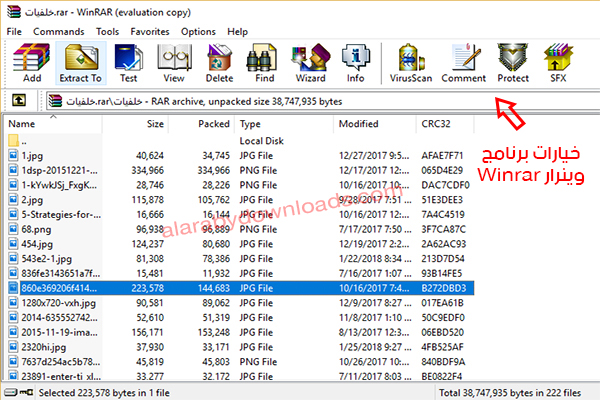Start the VirusScan tool
This screenshot has height=400, width=600.
pos(411,63)
